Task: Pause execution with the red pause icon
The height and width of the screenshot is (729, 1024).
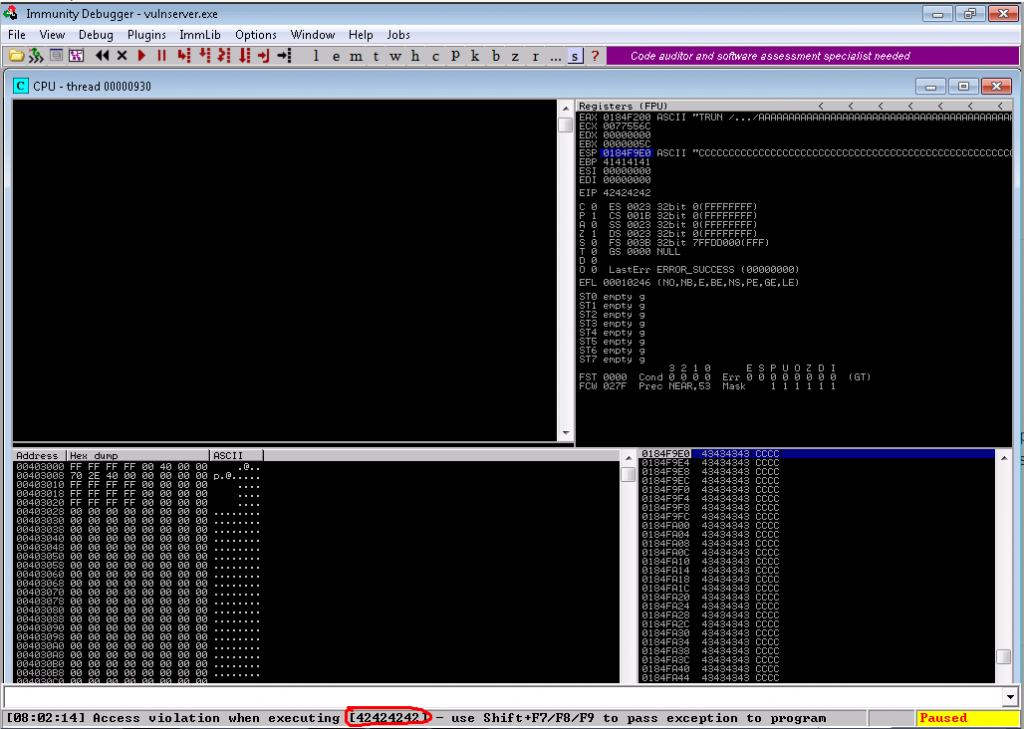Action: tap(161, 56)
